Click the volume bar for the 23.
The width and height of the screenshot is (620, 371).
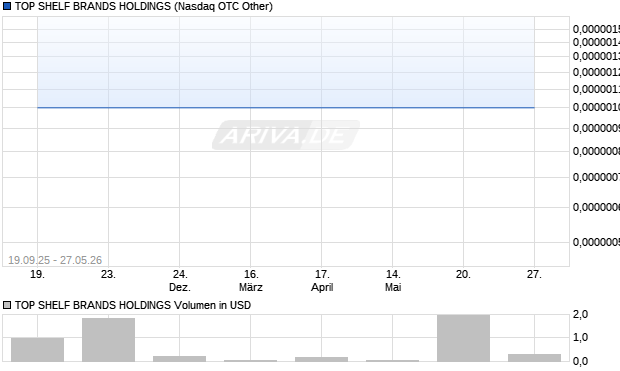(x=108, y=340)
